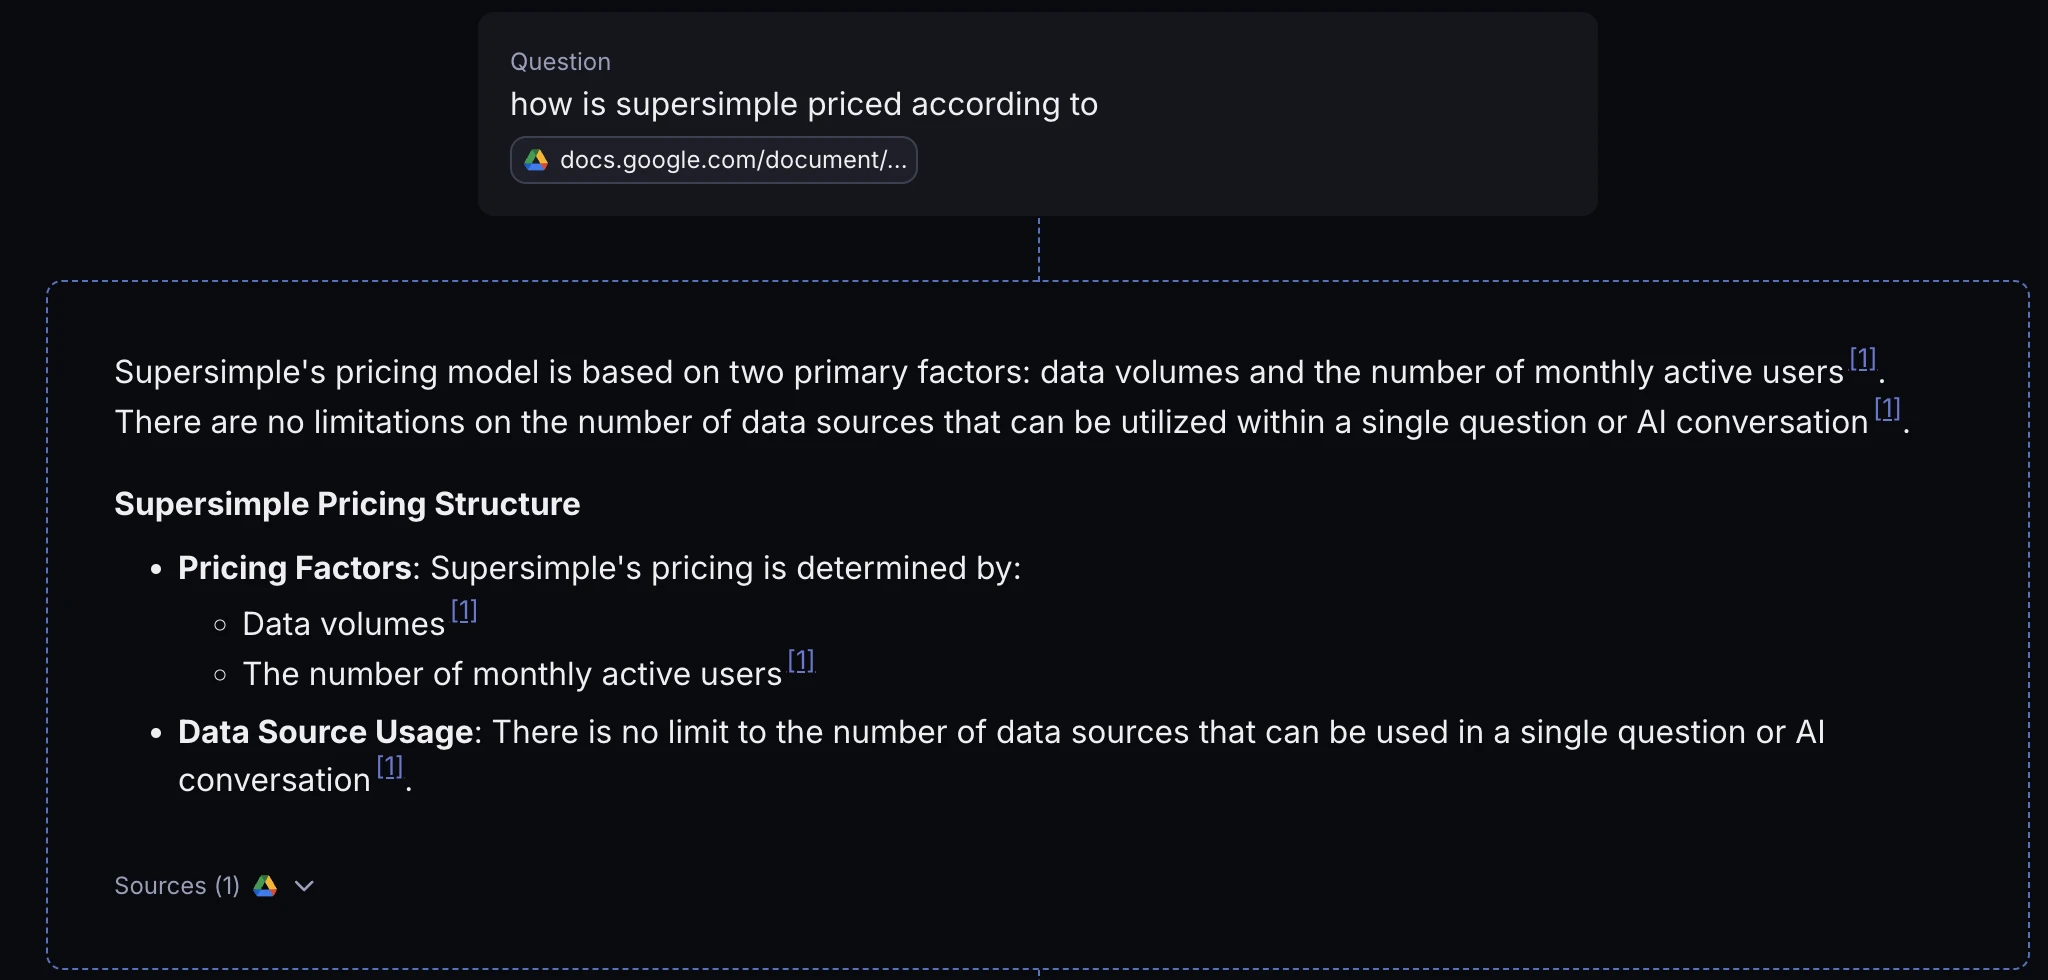Click 'Supersimple's pricing is determined by:' text
Image resolution: width=2048 pixels, height=980 pixels.
[725, 568]
